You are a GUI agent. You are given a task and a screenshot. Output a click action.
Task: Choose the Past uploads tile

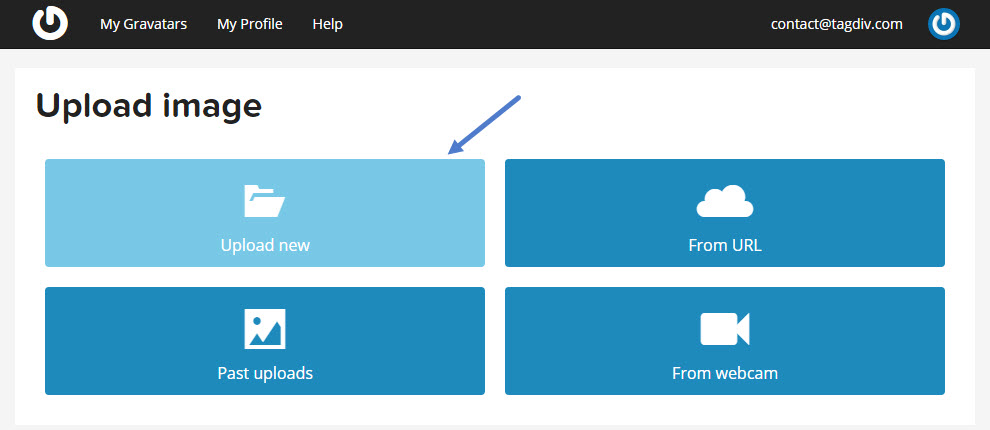point(265,341)
